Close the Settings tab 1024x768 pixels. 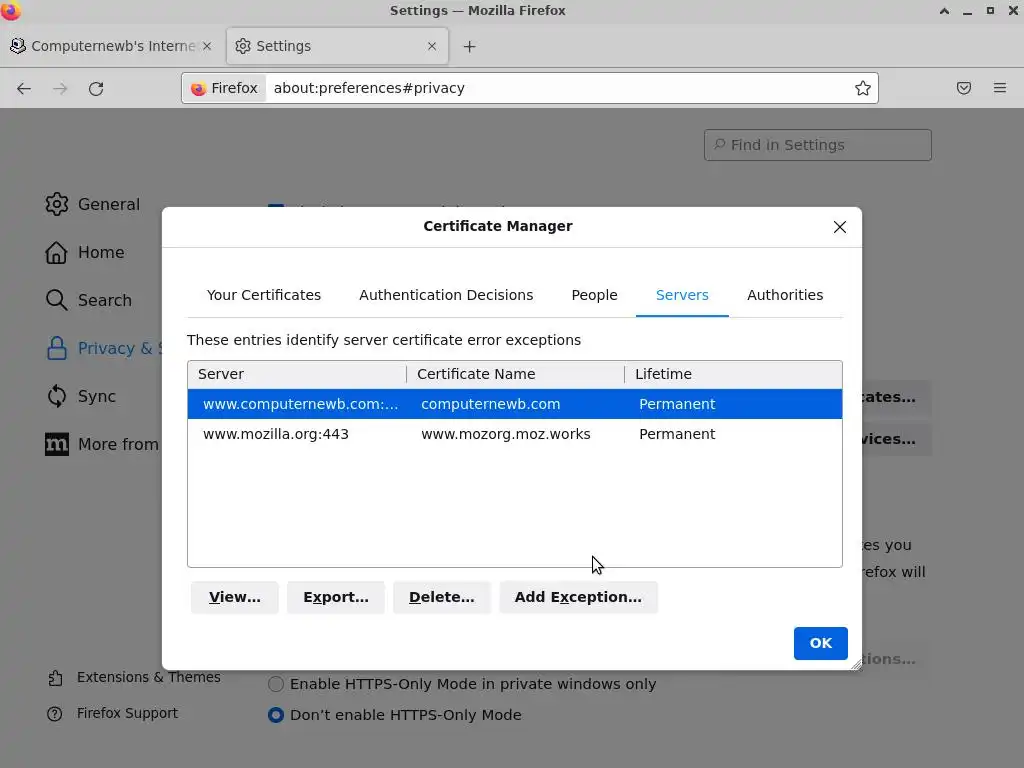coord(432,46)
